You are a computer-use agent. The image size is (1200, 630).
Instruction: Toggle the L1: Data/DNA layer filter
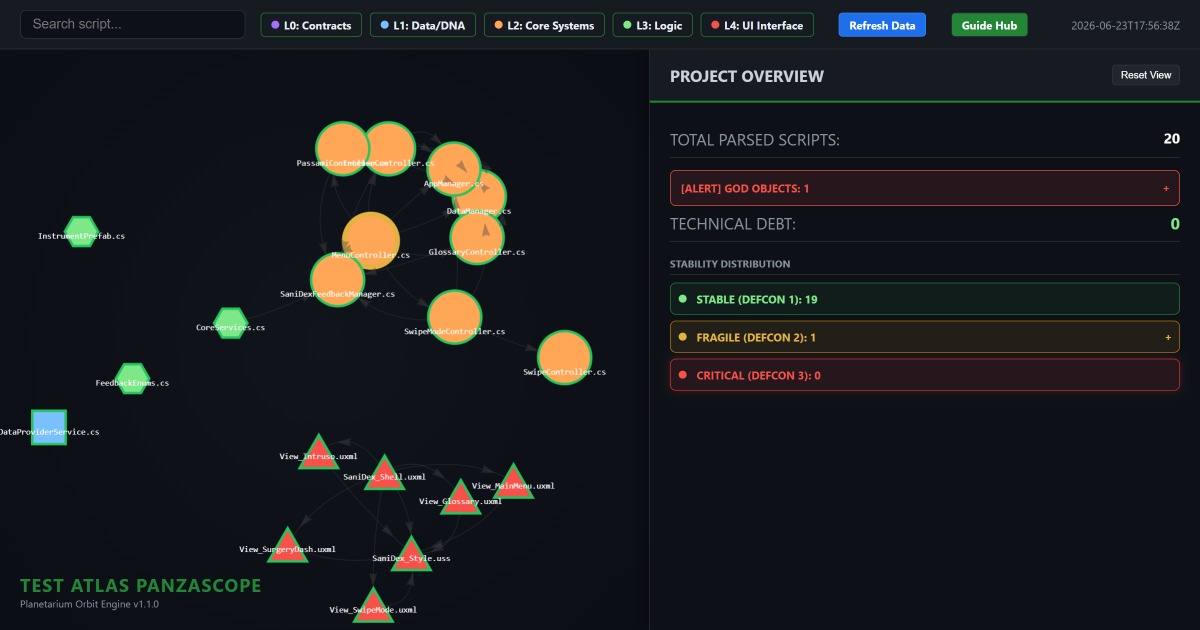[423, 25]
